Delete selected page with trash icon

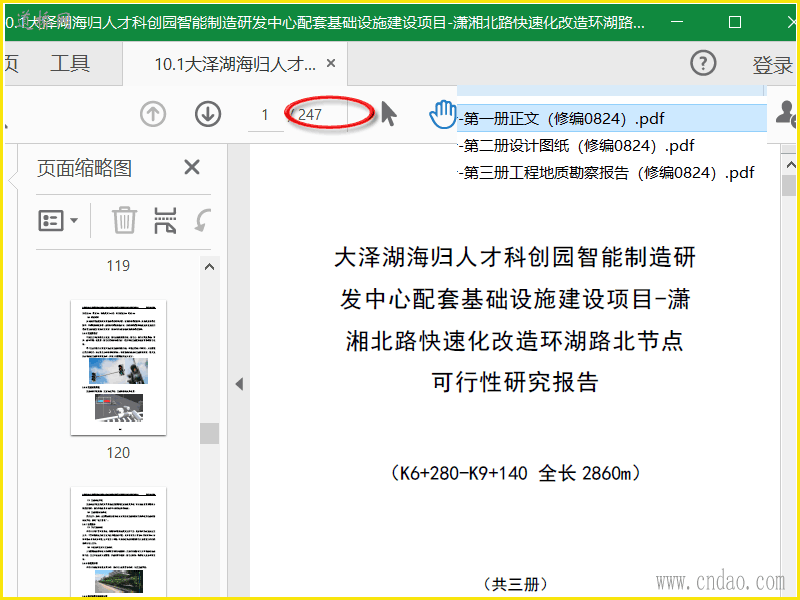(x=124, y=220)
